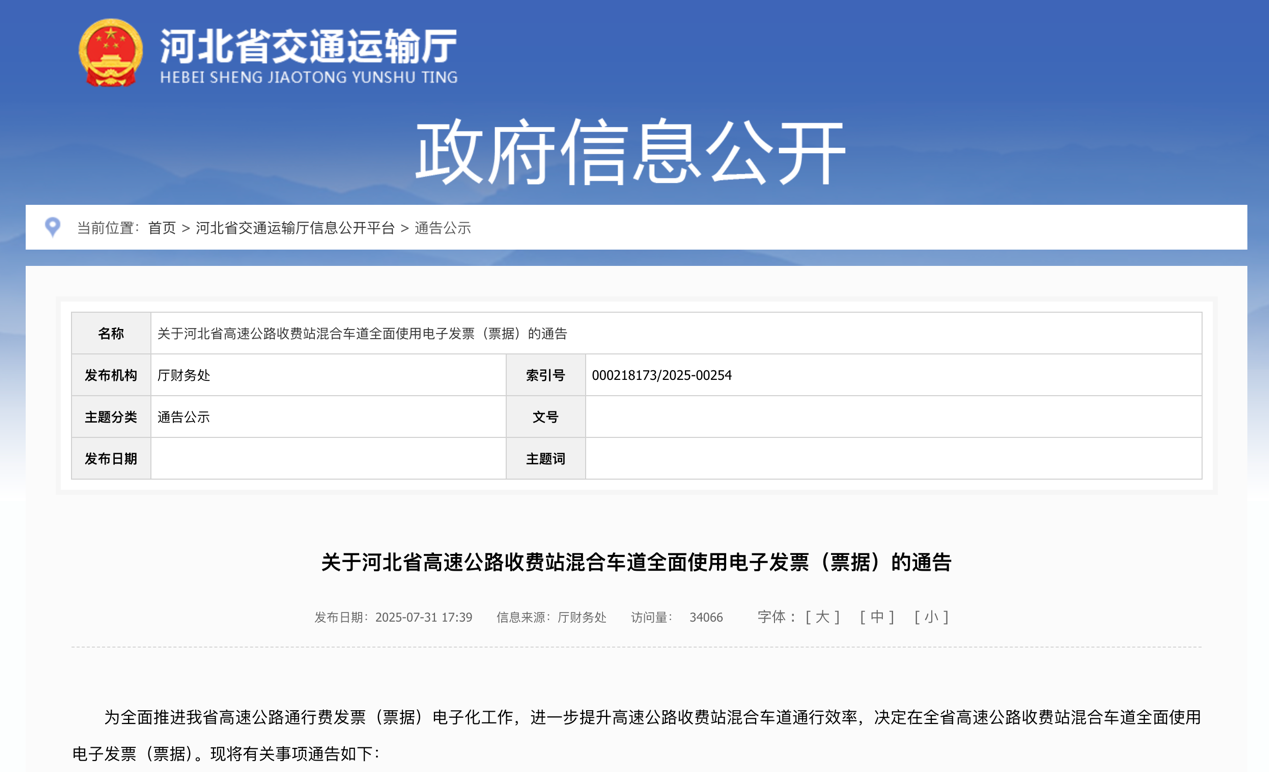Click the empty 主题词 value cell
Screen dimensions: 1269x772
(x=892, y=459)
